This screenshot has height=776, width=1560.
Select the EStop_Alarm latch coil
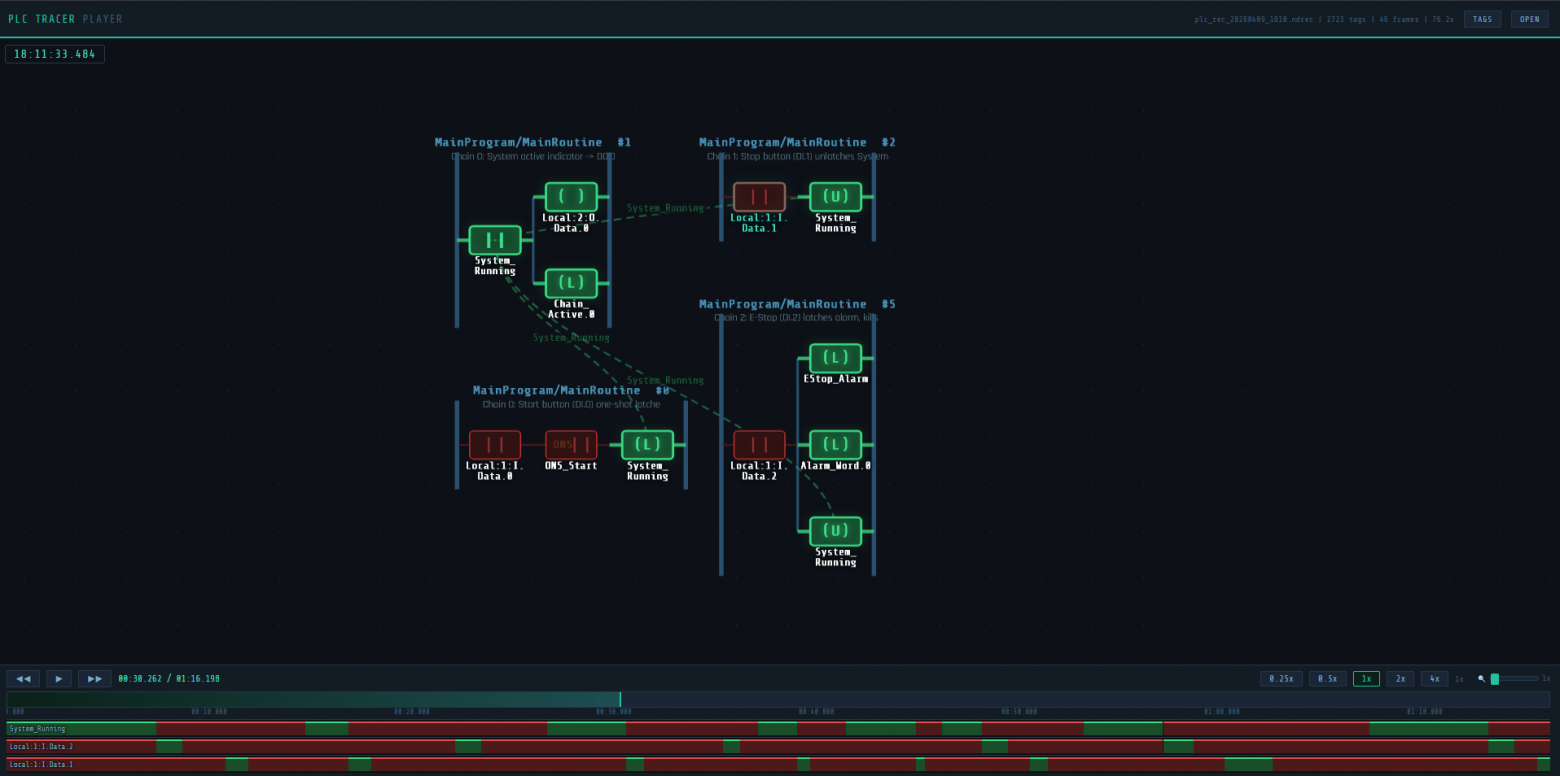pos(835,358)
